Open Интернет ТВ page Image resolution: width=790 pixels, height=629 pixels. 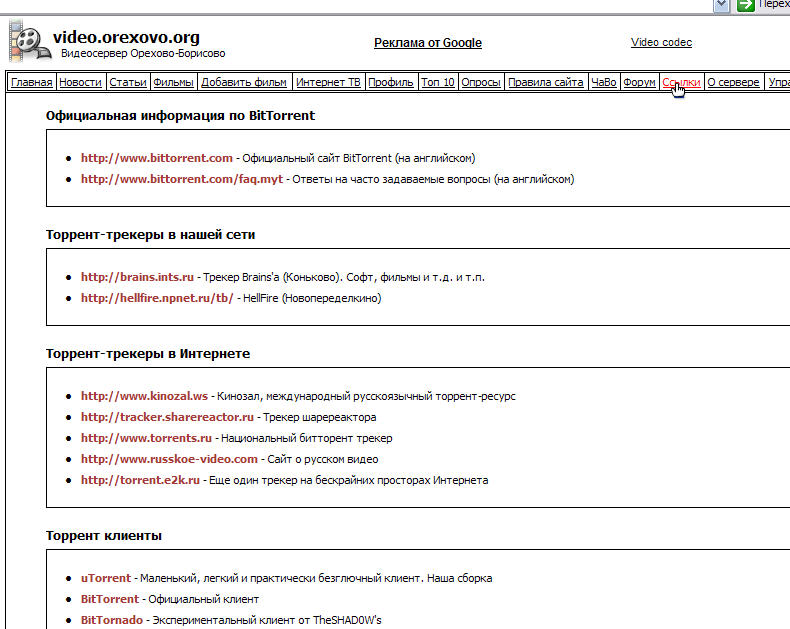point(328,82)
